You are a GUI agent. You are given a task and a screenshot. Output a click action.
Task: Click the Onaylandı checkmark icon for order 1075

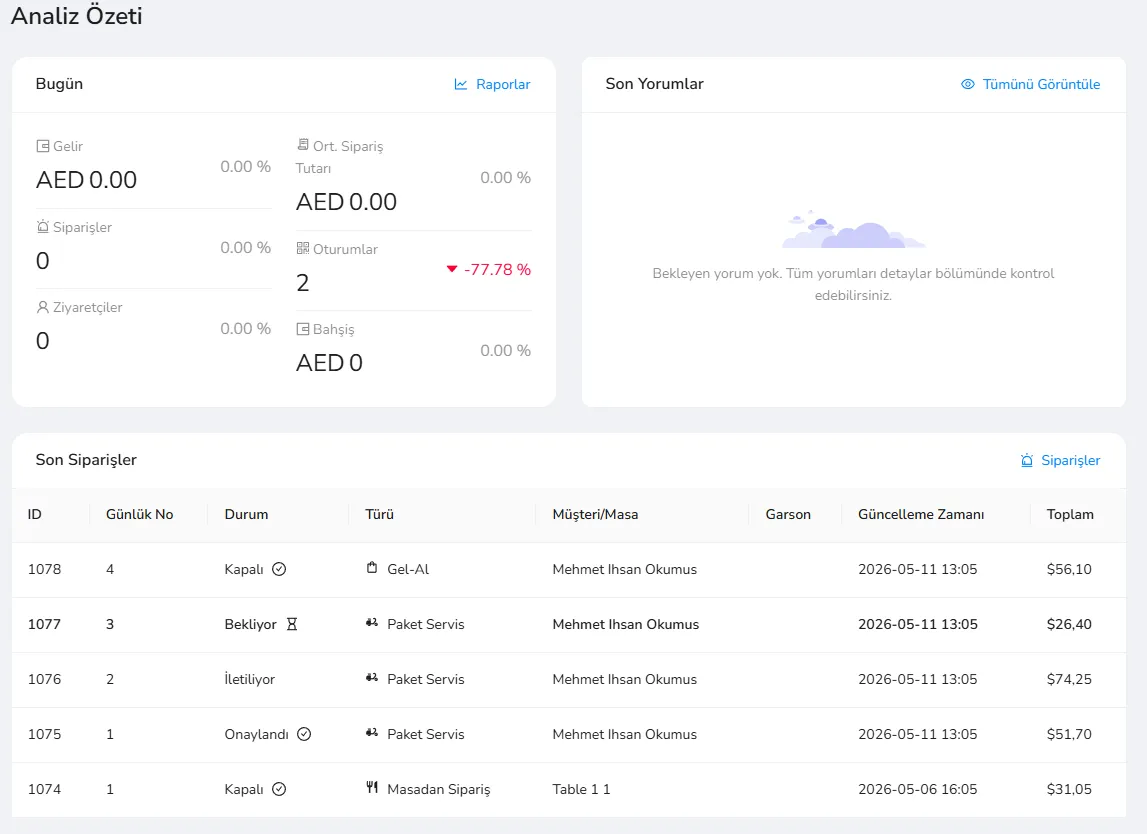click(304, 734)
